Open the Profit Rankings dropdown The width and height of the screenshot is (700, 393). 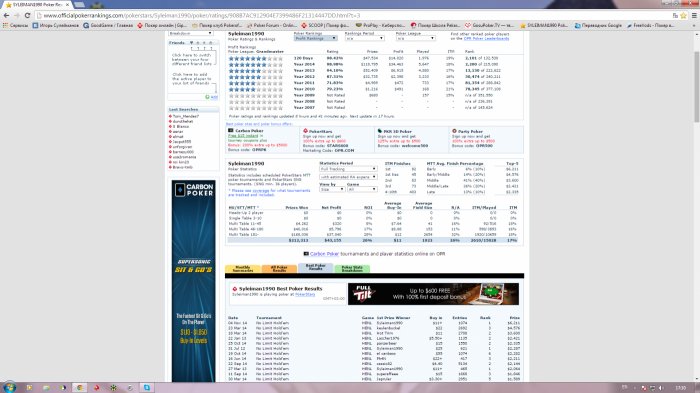[x=315, y=38]
